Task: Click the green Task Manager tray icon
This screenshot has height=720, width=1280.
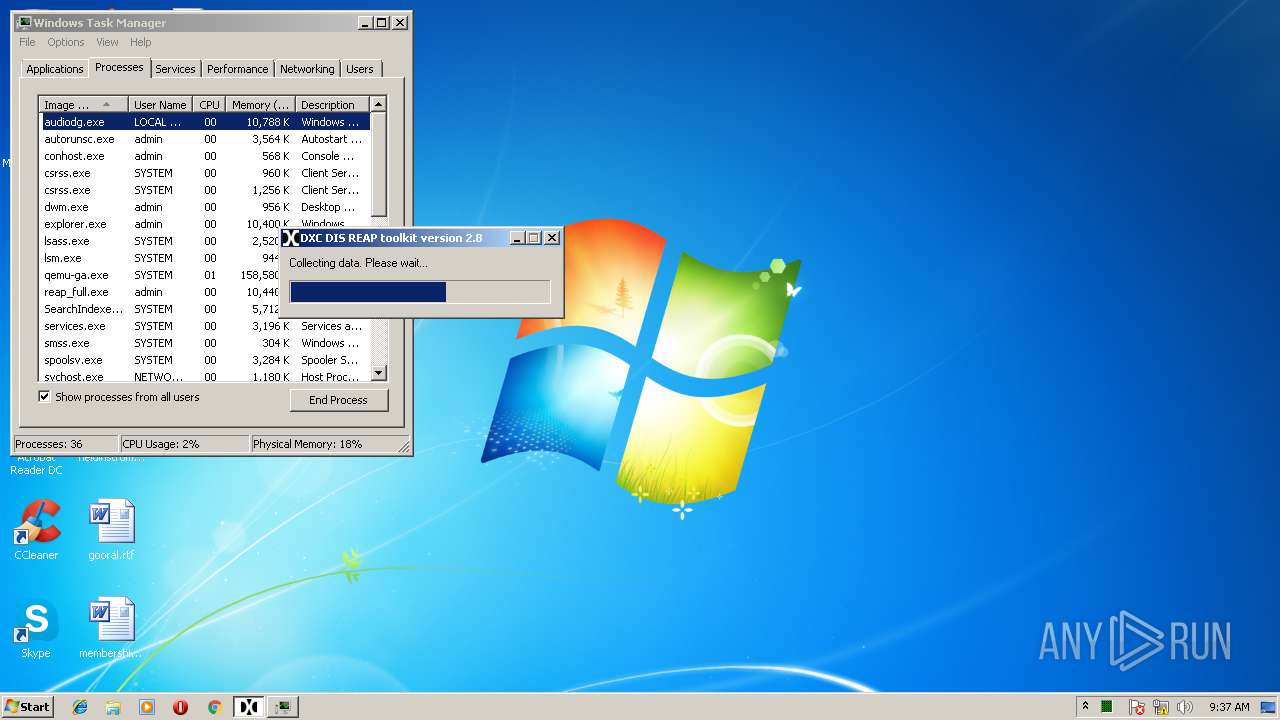Action: [x=1107, y=707]
